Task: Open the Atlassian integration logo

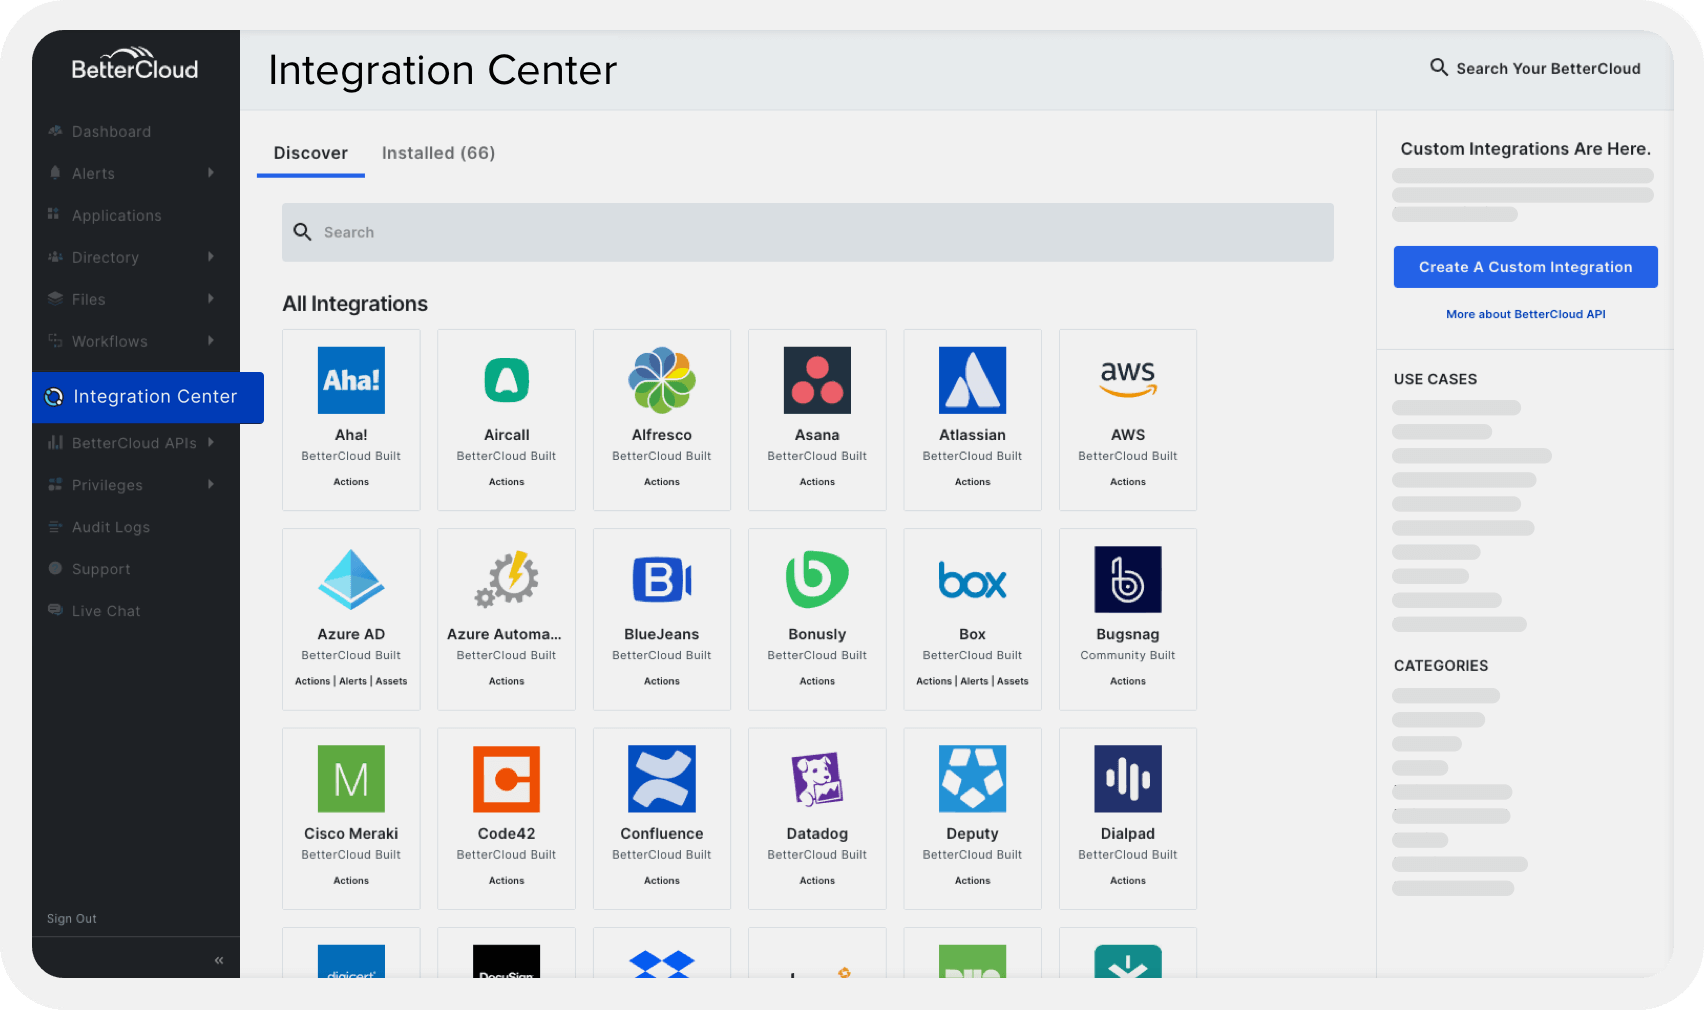Action: pos(972,380)
